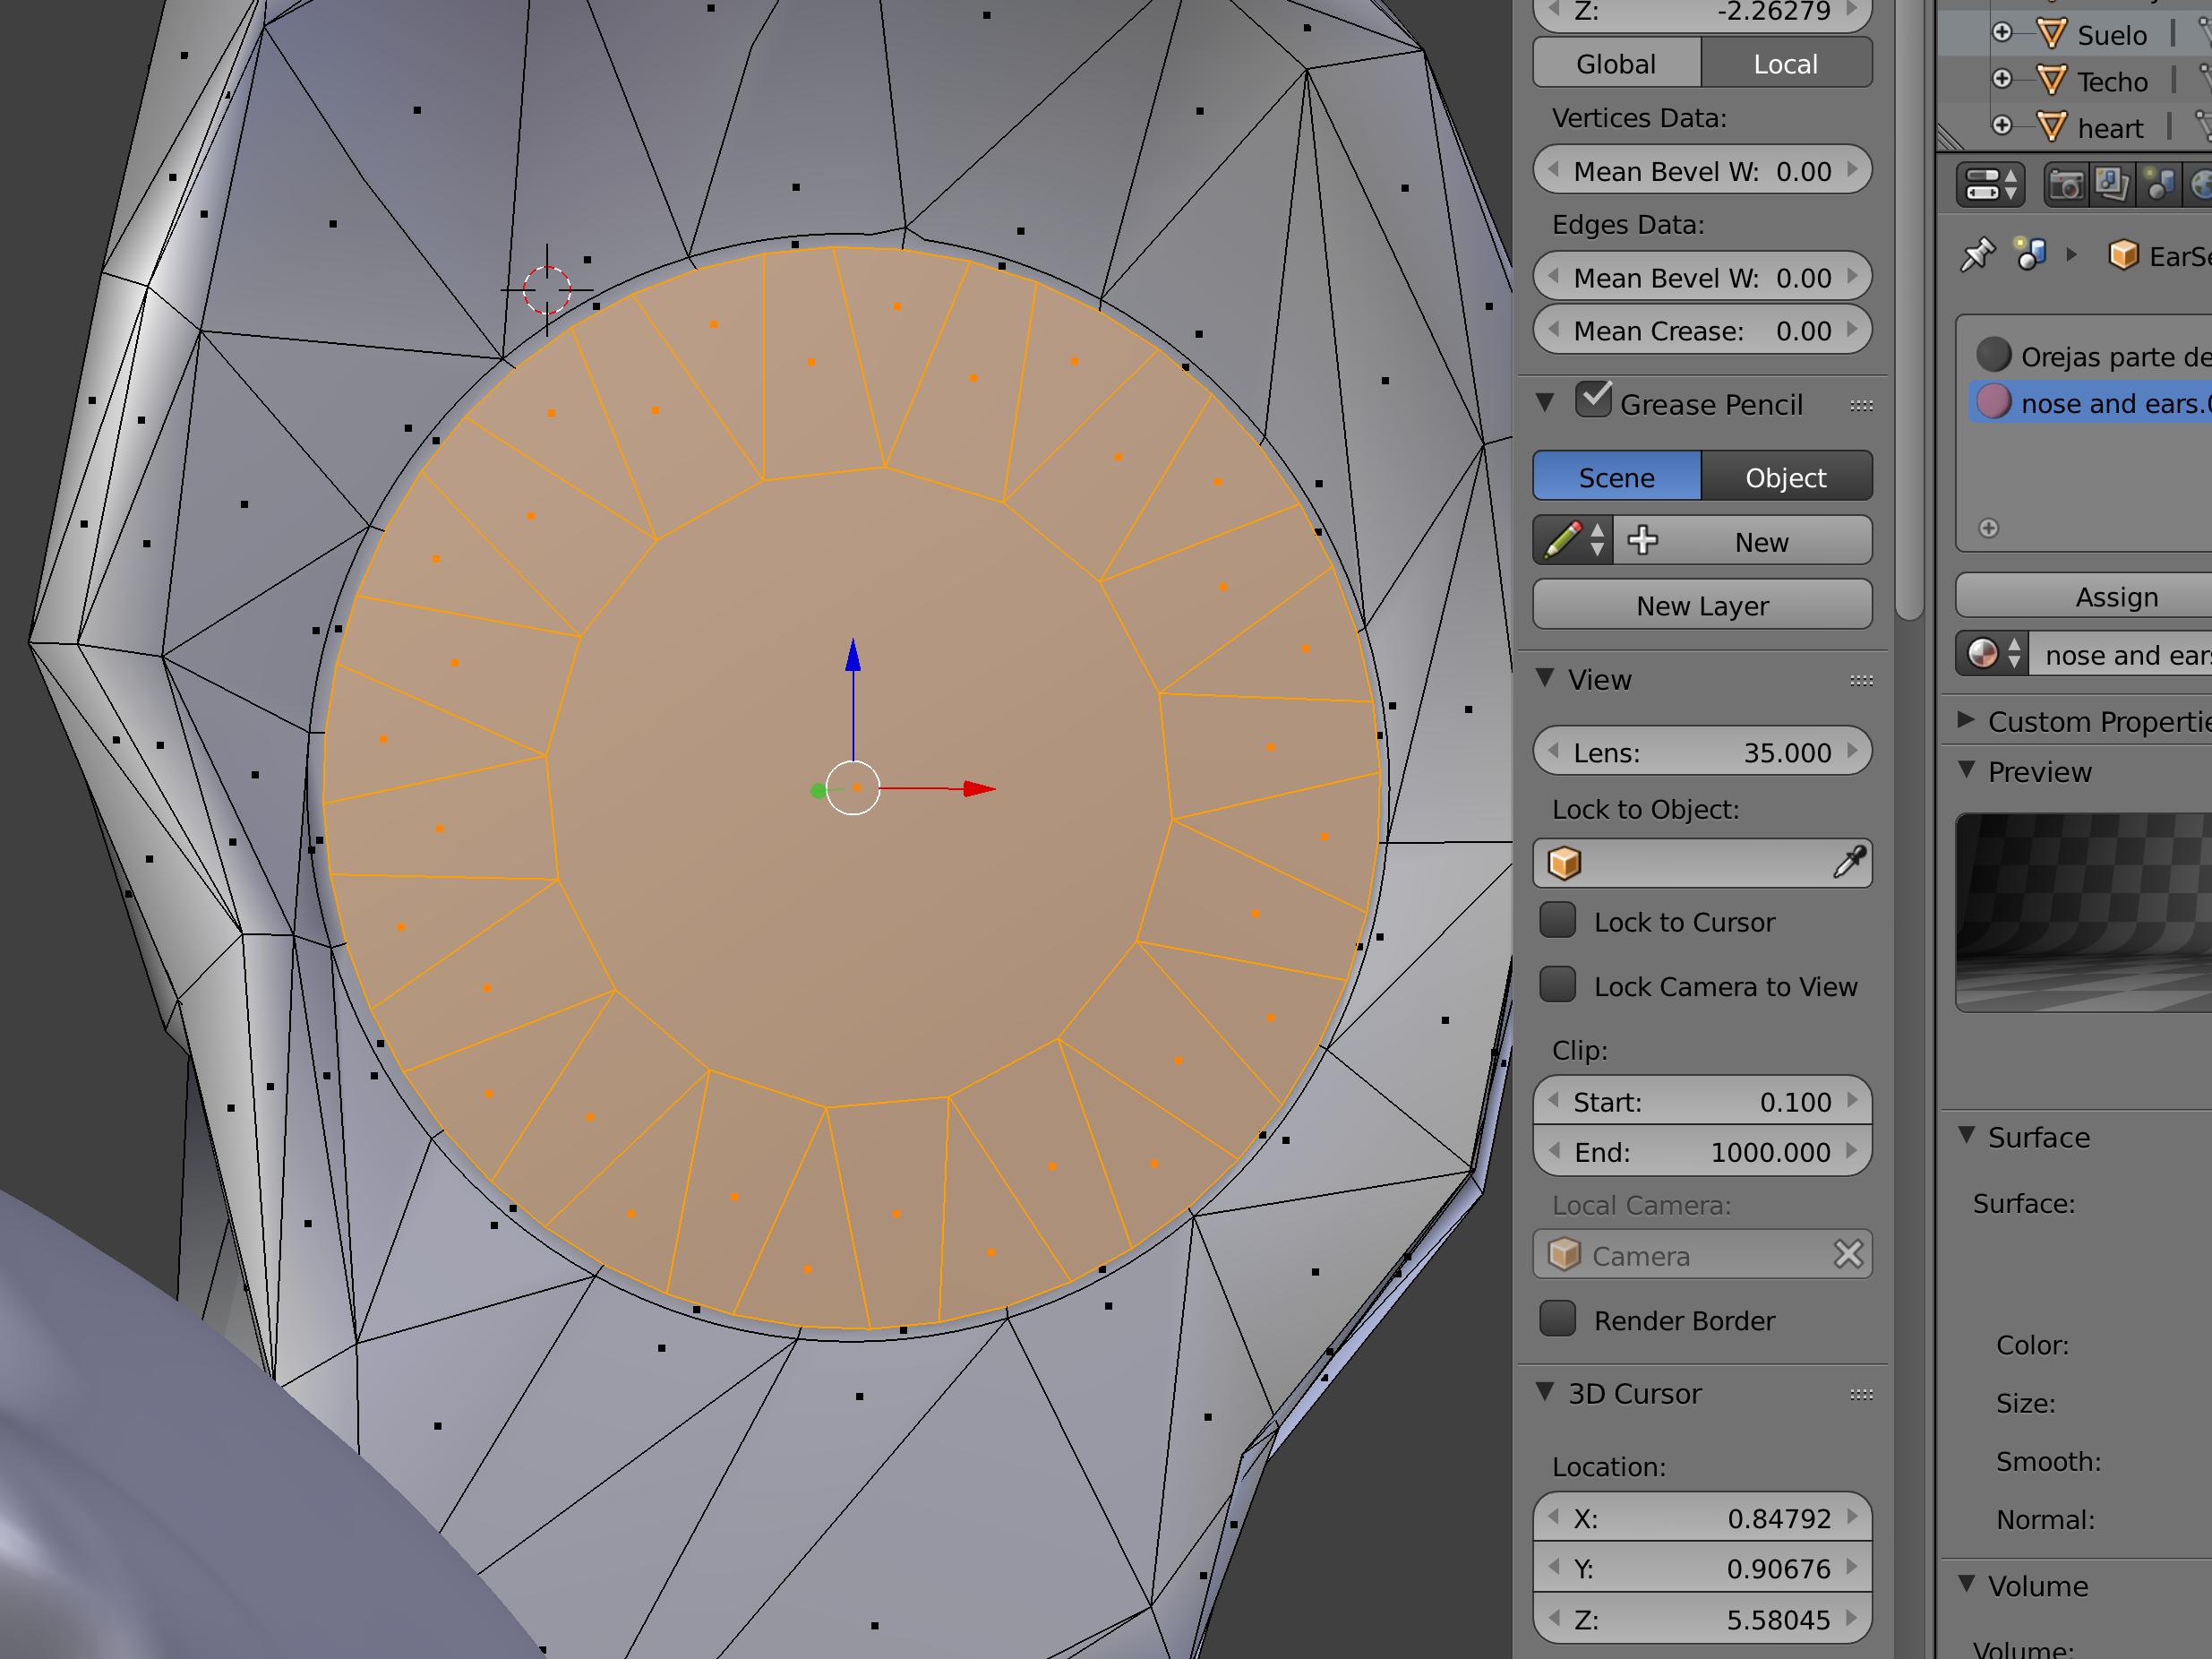Image resolution: width=2212 pixels, height=1659 pixels.
Task: Click the heart mesh triangle icon
Action: 2051,127
